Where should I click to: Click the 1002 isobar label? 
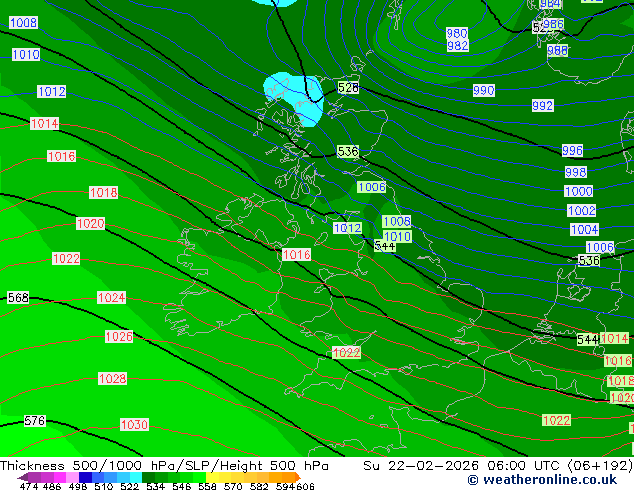[x=582, y=211]
